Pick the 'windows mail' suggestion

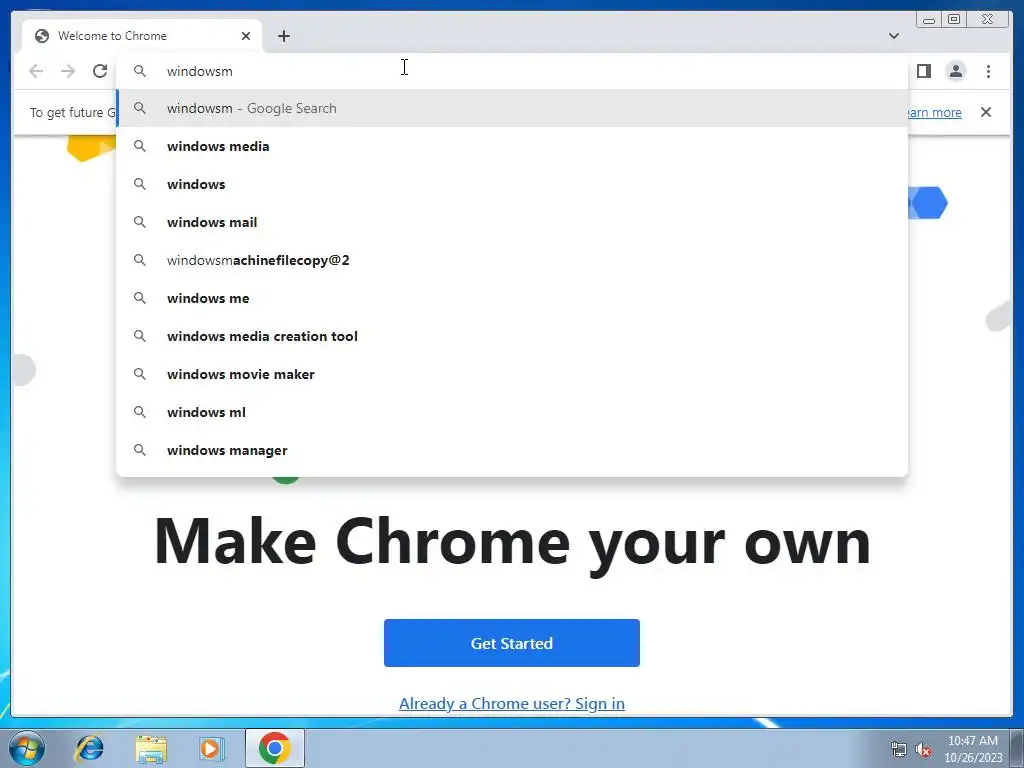512,222
